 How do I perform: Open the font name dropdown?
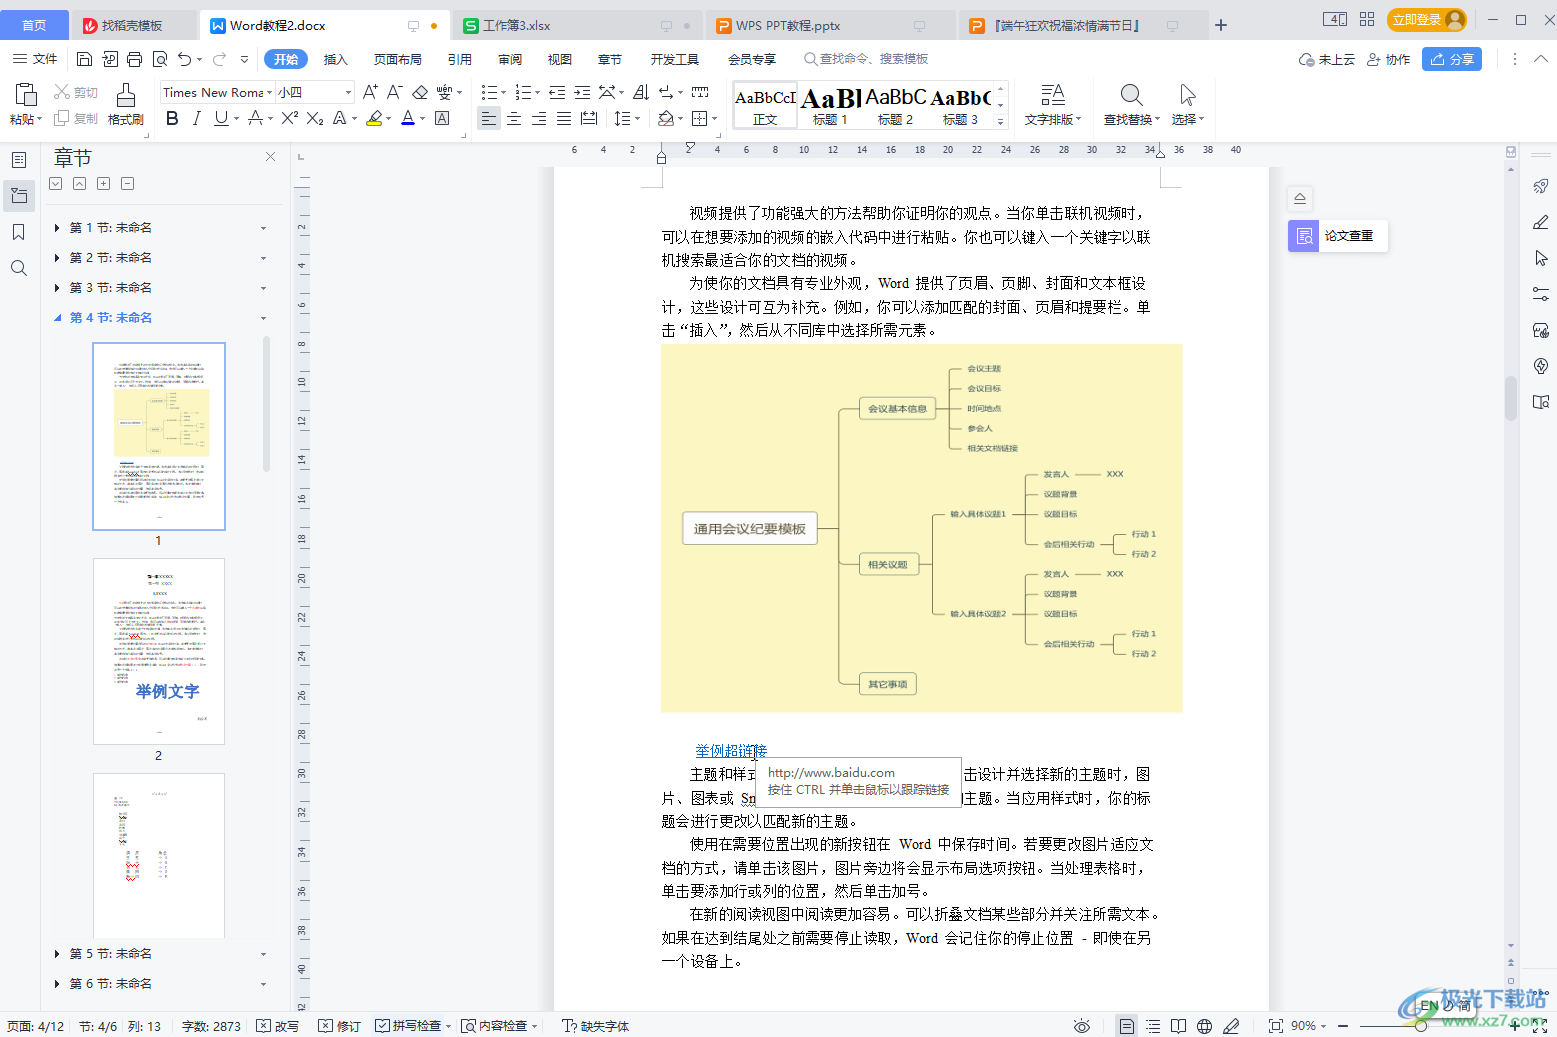pos(268,92)
